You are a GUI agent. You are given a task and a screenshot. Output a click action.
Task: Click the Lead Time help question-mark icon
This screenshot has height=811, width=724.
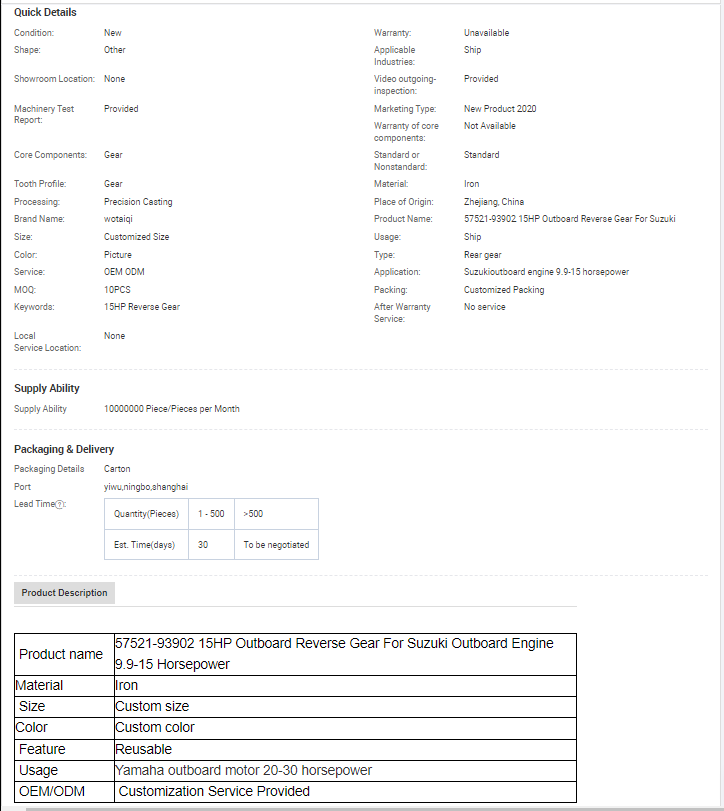60,504
